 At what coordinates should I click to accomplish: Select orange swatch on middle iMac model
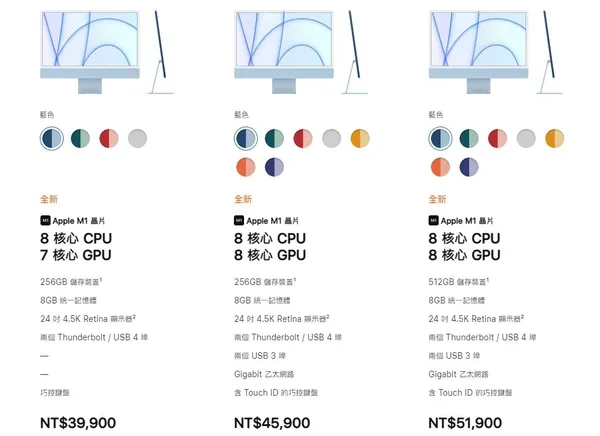click(246, 167)
